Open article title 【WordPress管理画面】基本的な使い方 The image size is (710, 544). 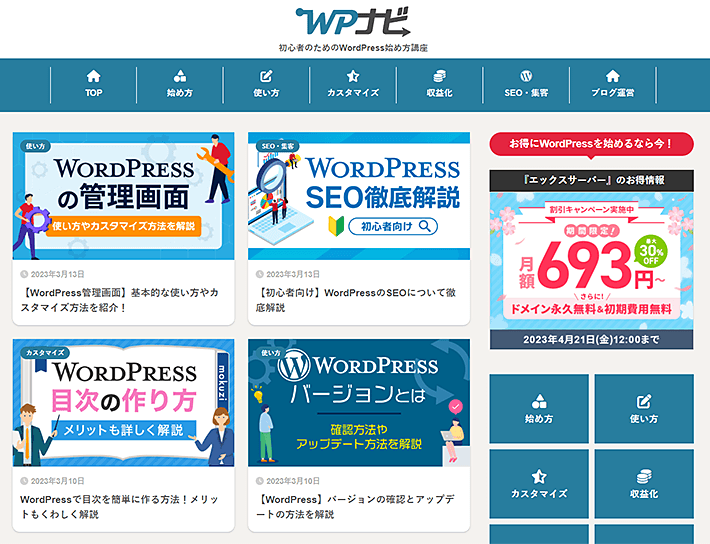(x=120, y=300)
